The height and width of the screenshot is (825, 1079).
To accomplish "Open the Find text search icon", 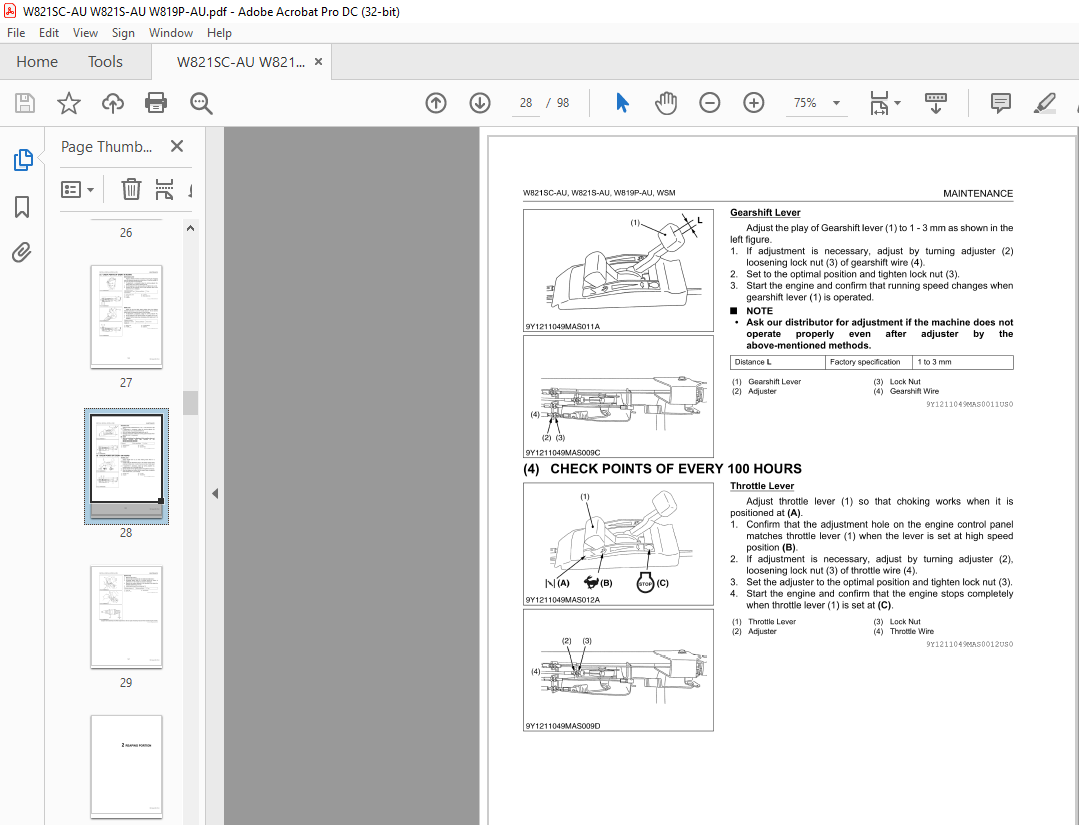I will tap(201, 103).
